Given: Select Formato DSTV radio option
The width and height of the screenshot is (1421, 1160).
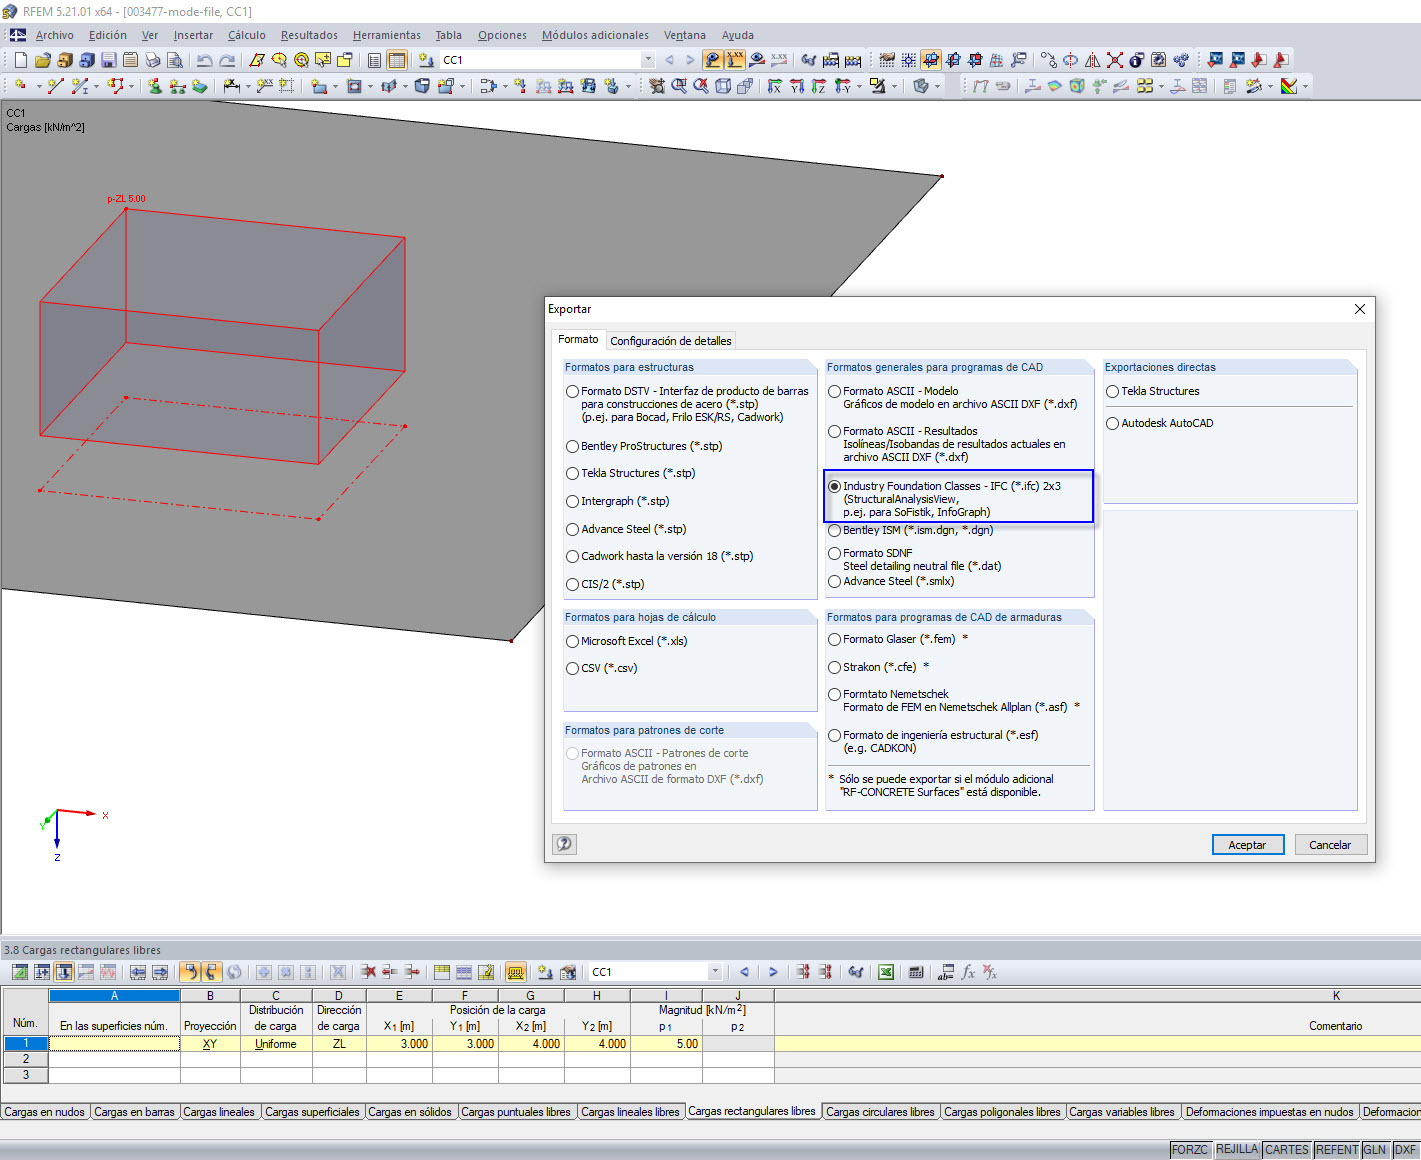Looking at the screenshot, I should [x=573, y=392].
